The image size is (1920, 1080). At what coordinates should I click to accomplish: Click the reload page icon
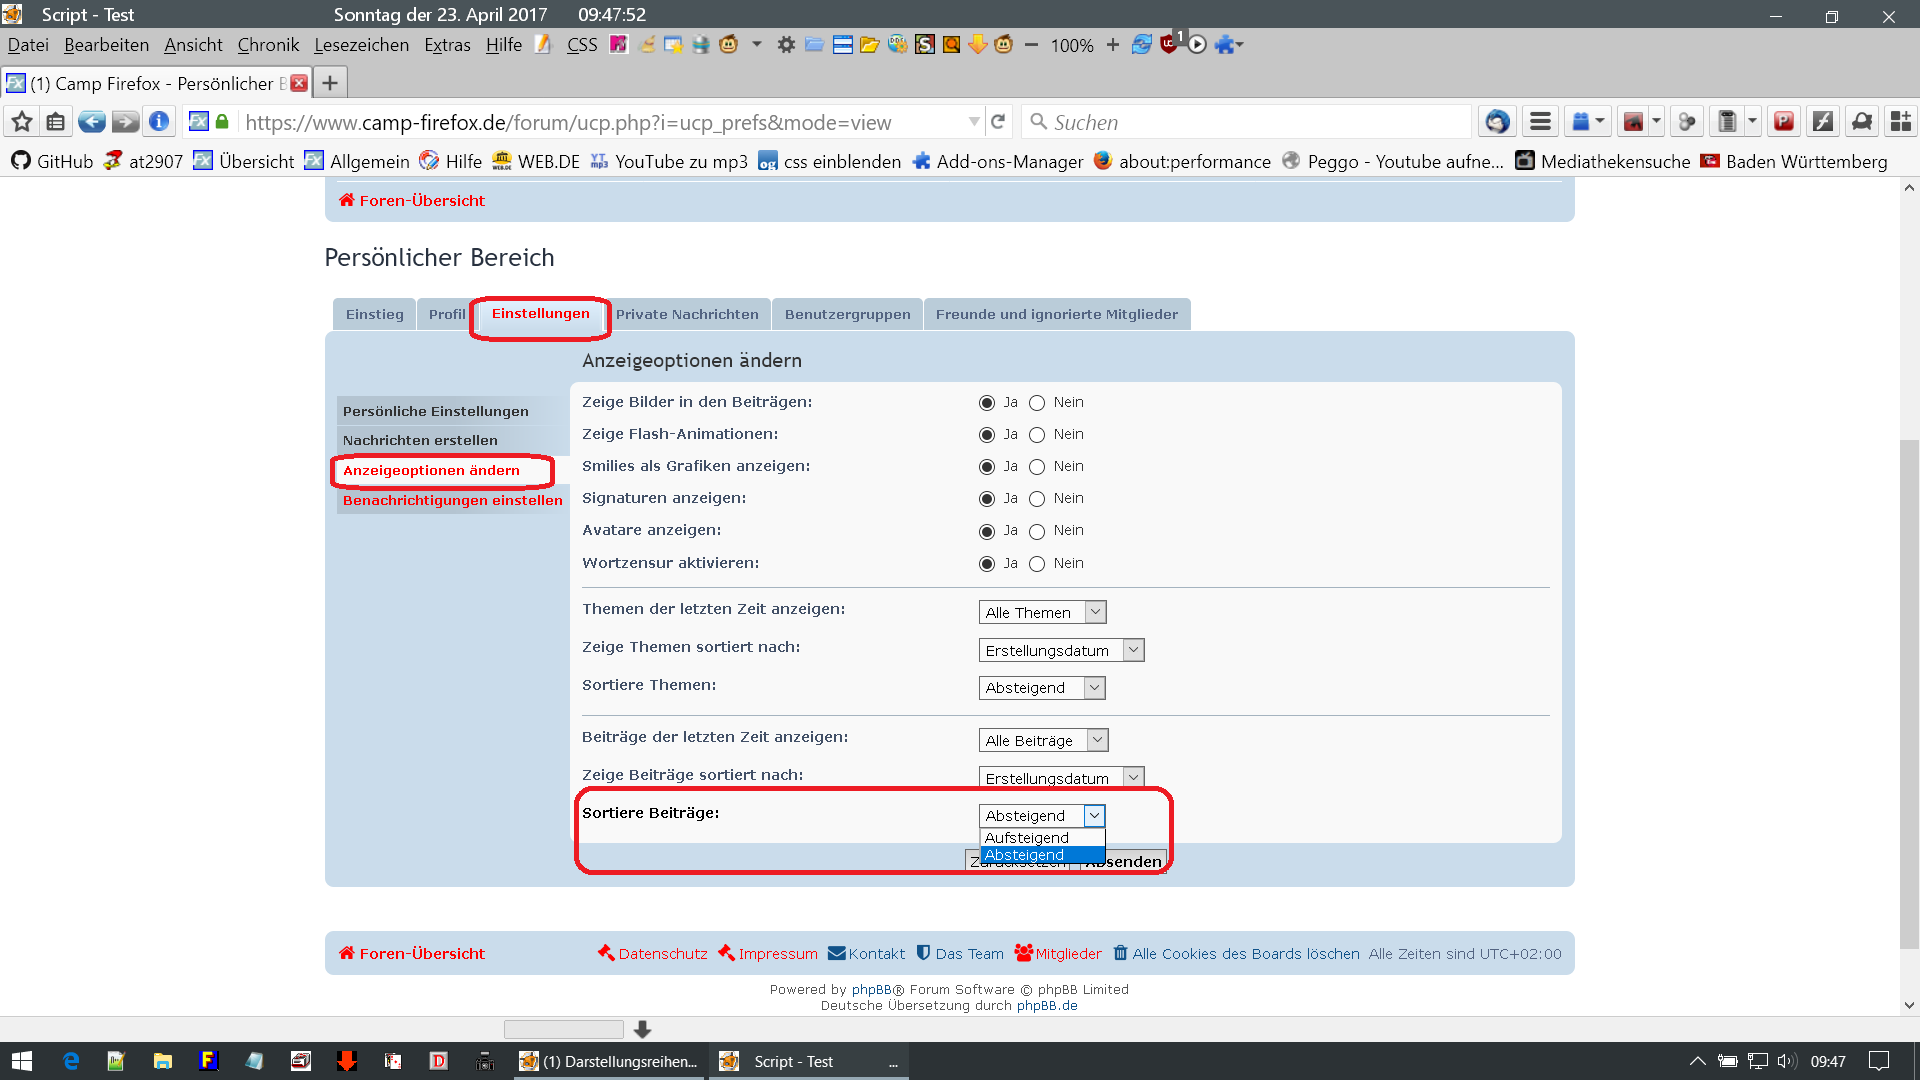click(997, 122)
